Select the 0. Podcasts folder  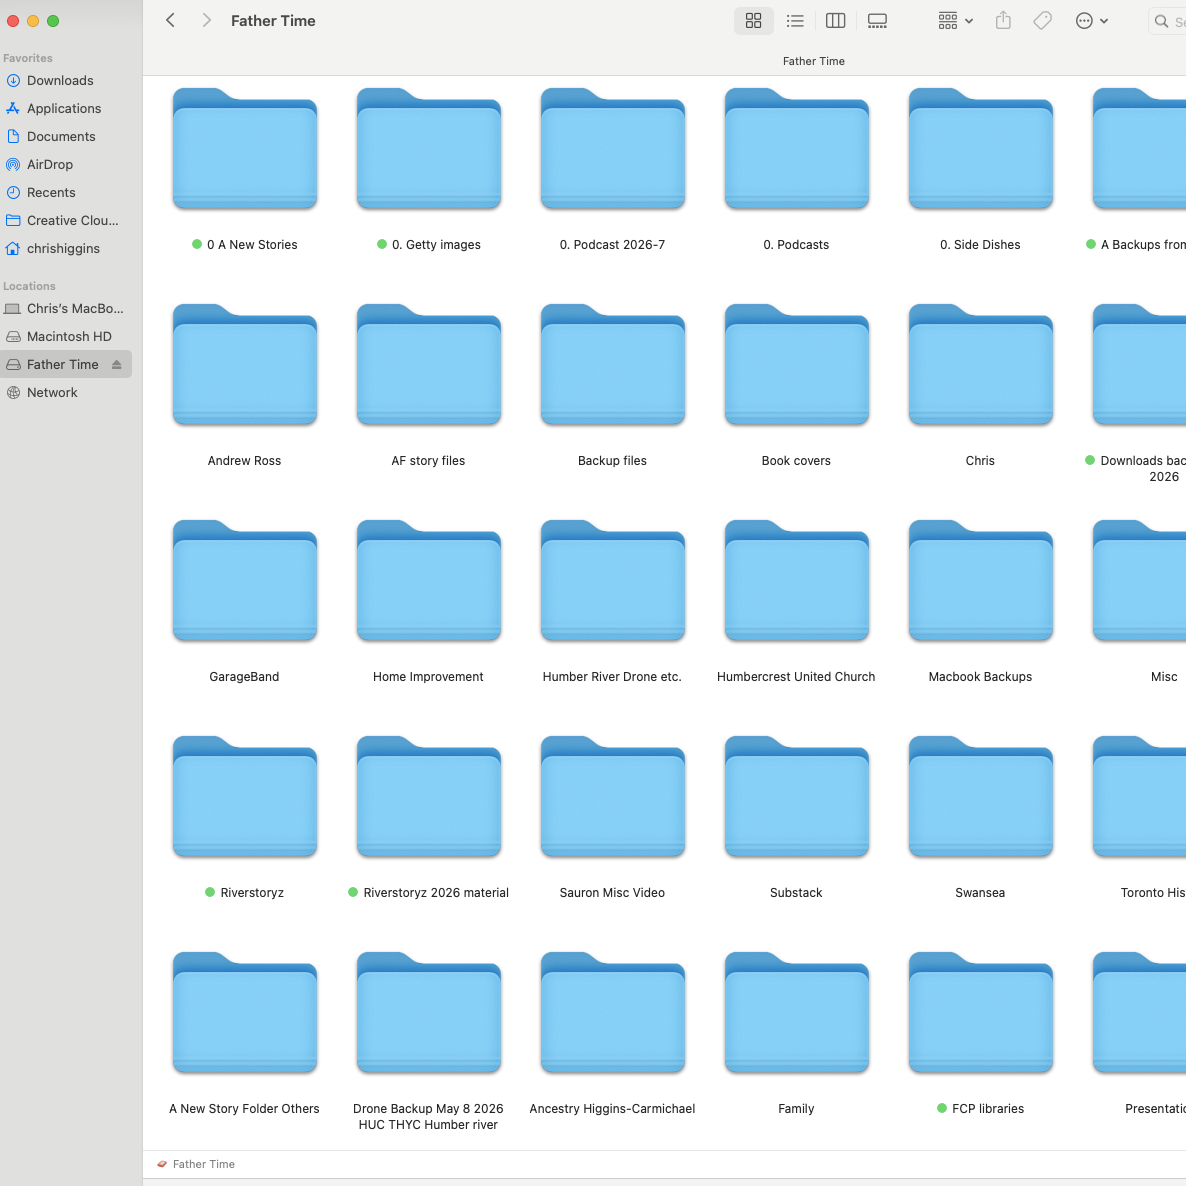tap(796, 148)
